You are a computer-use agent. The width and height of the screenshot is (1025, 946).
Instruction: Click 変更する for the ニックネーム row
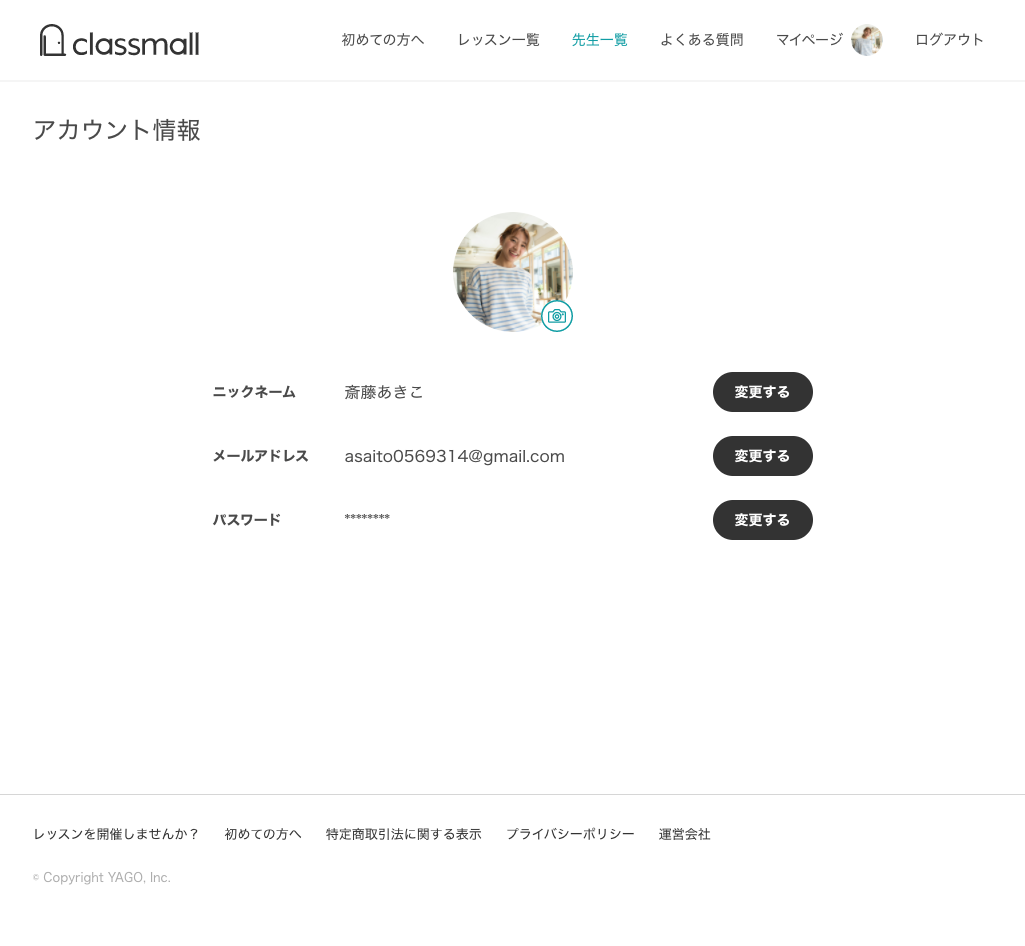762,392
